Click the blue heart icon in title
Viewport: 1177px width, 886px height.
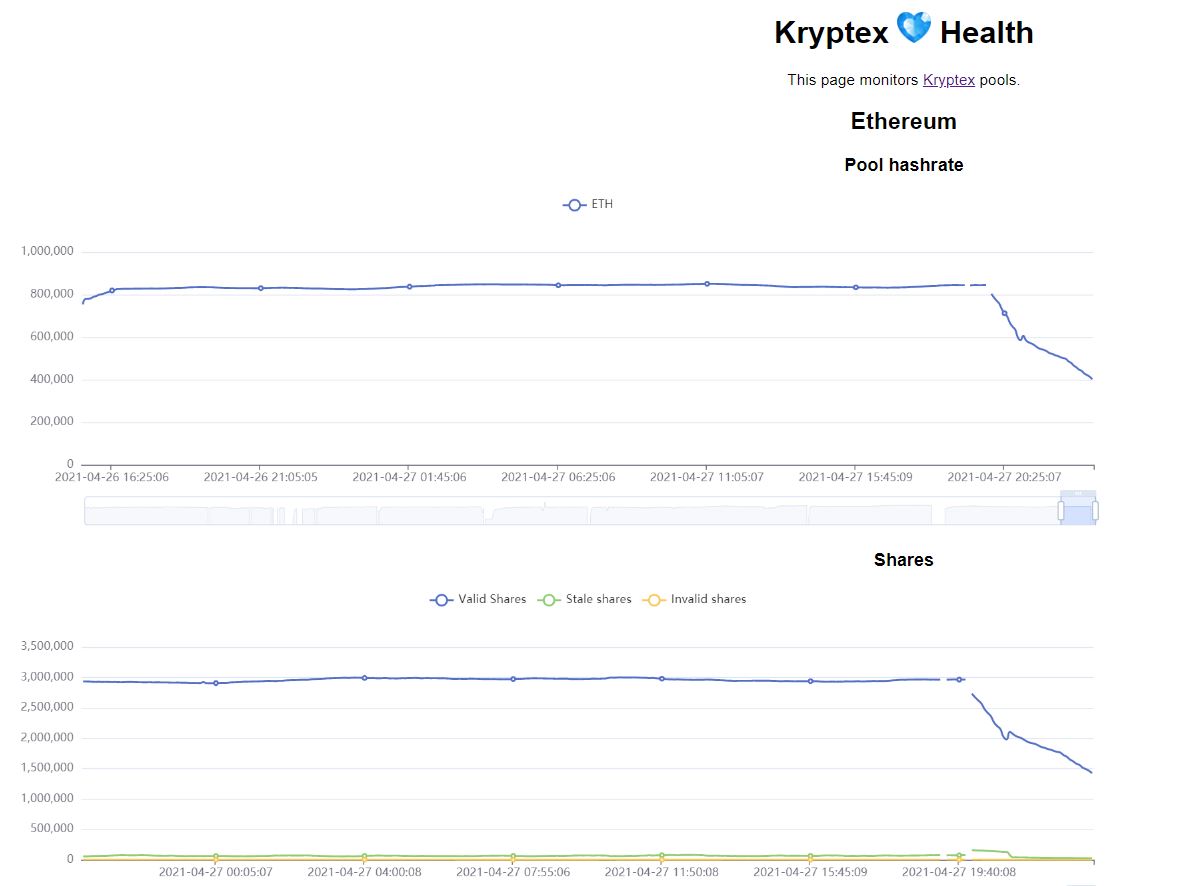(x=914, y=29)
